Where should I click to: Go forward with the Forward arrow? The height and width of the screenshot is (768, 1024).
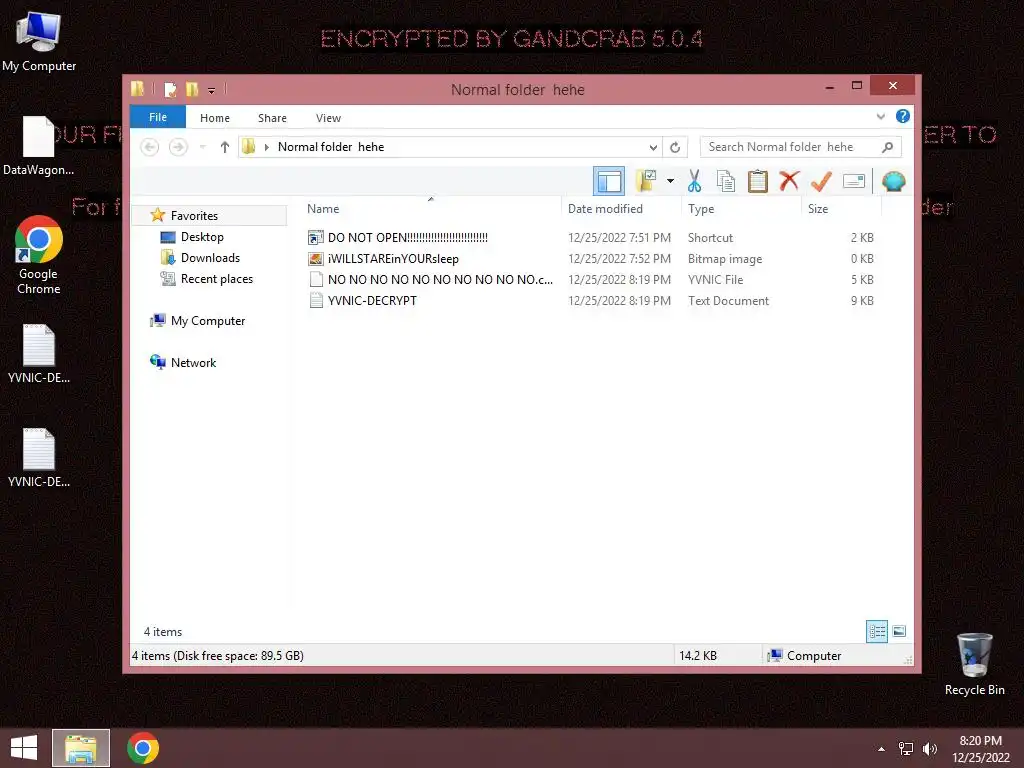(178, 147)
